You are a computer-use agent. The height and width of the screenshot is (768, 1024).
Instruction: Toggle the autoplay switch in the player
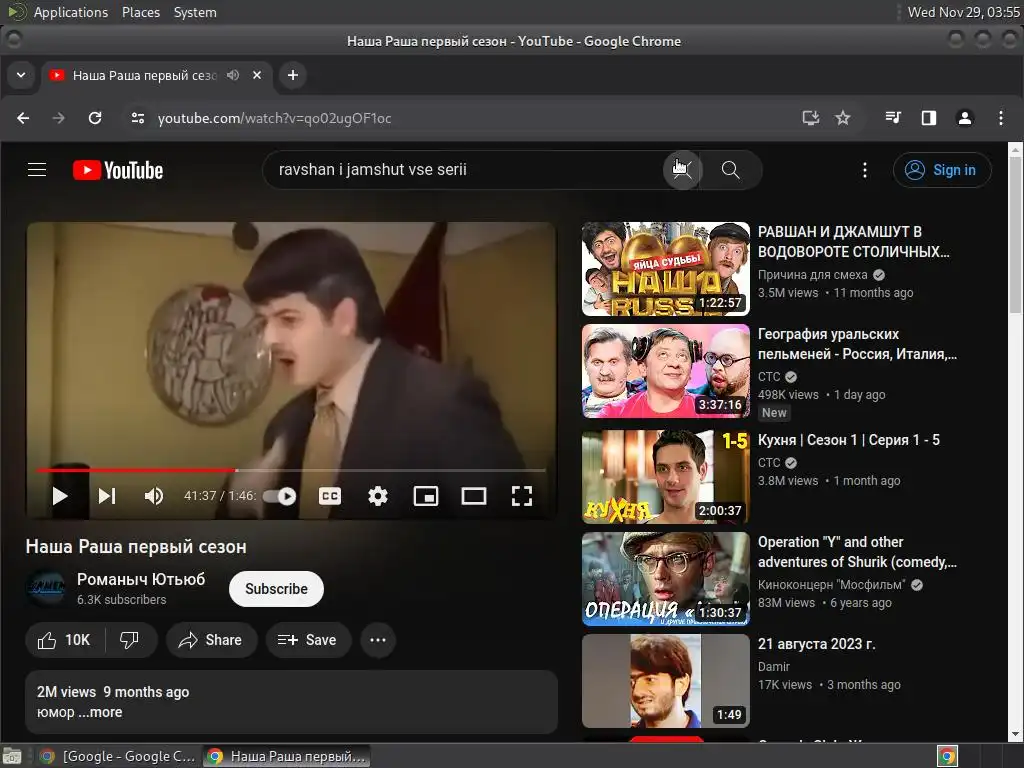[x=280, y=496]
